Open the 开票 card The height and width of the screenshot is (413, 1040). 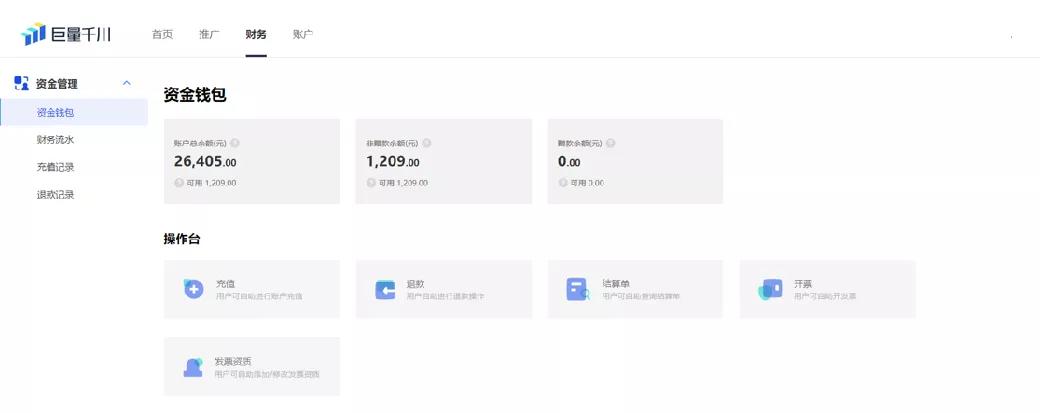(x=828, y=289)
